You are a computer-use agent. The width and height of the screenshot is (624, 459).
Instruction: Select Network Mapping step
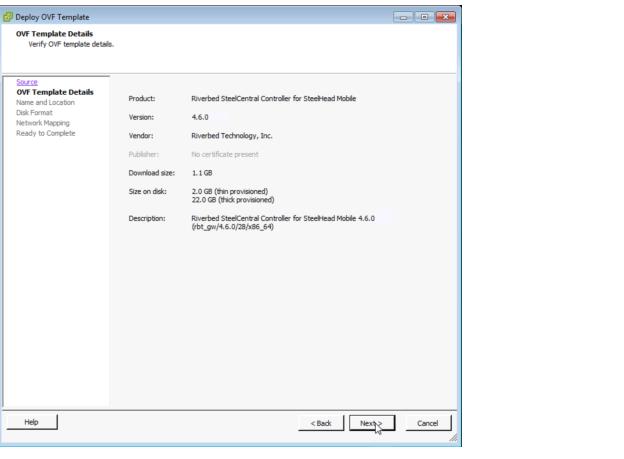pyautogui.click(x=43, y=123)
